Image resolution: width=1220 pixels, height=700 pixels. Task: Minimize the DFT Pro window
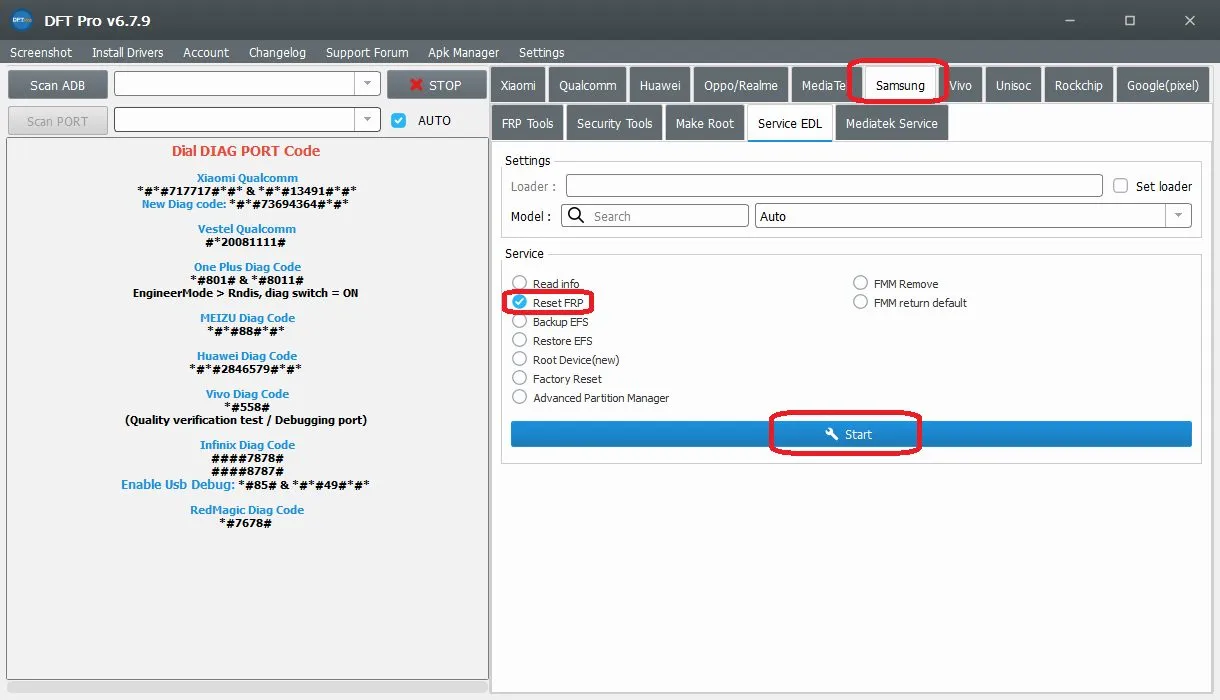tap(1071, 20)
